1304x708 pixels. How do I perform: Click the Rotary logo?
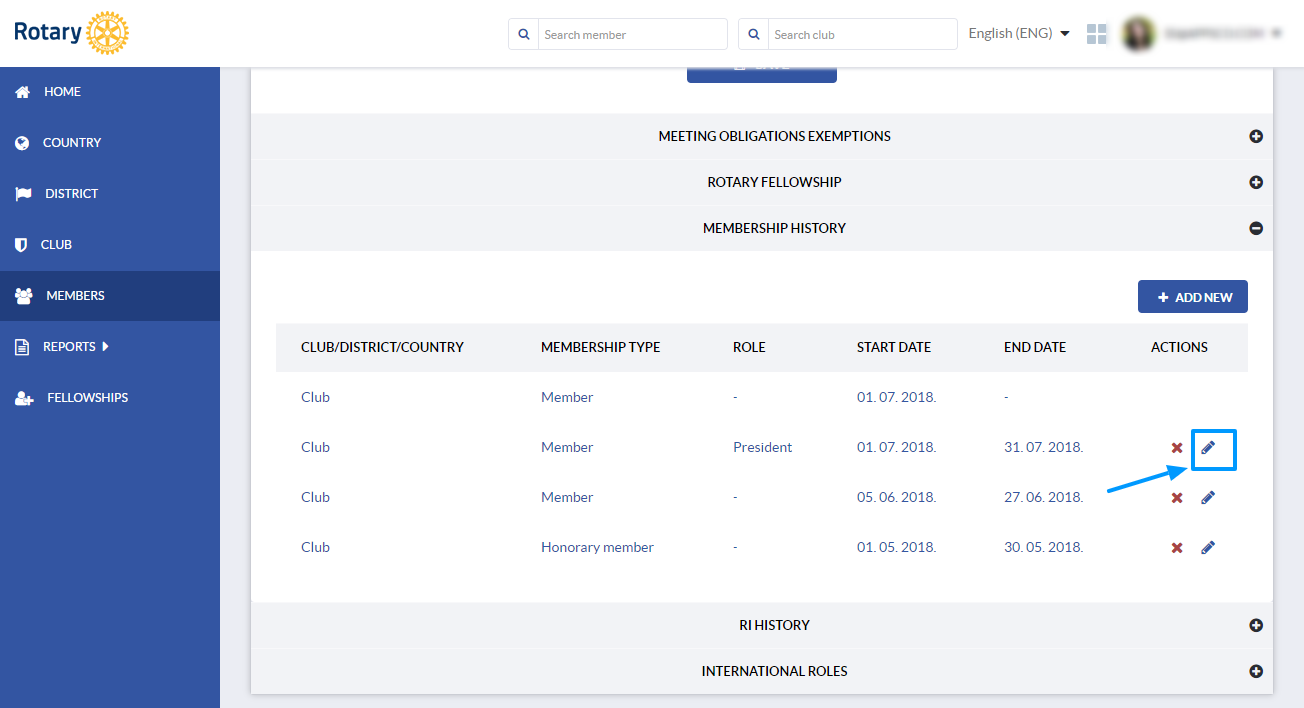[71, 33]
